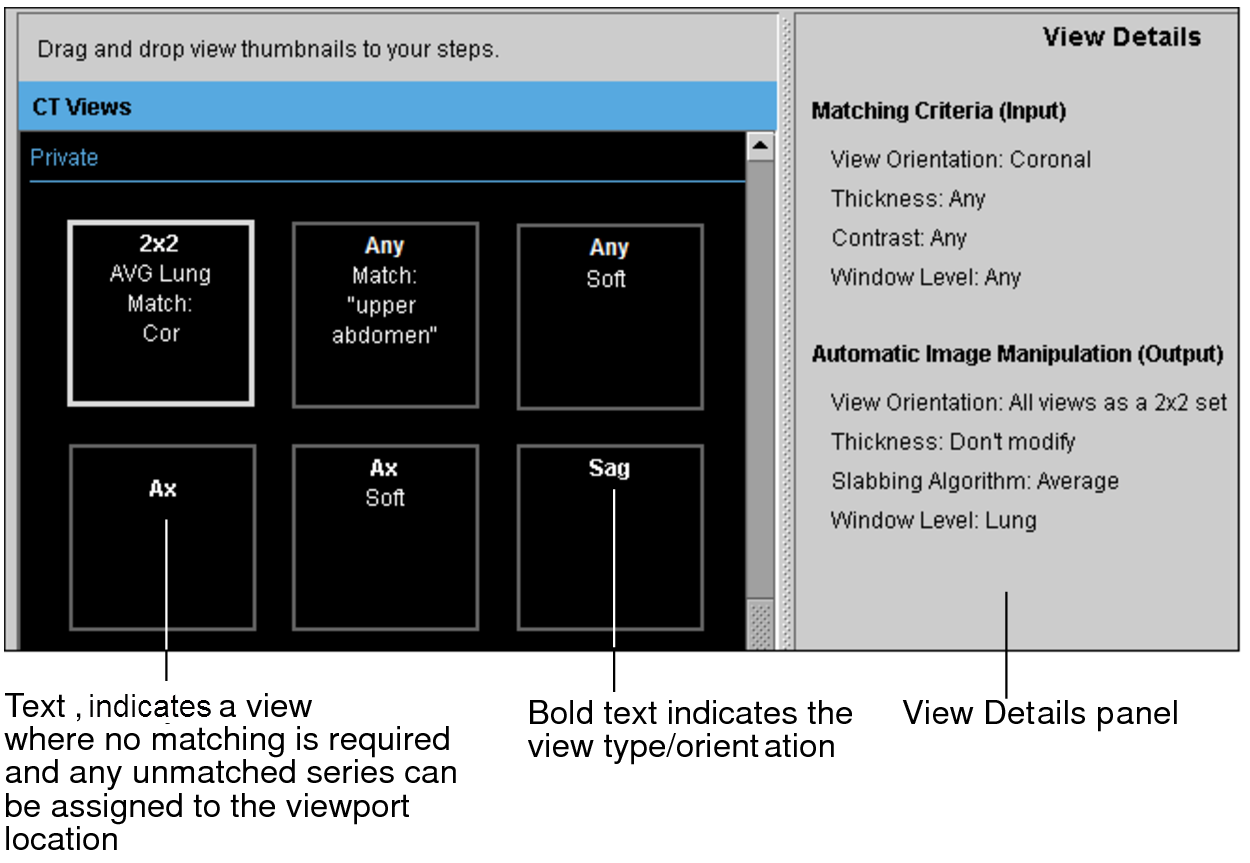Click the Contrast: Any criteria line
The width and height of the screenshot is (1250, 863).
tap(898, 238)
